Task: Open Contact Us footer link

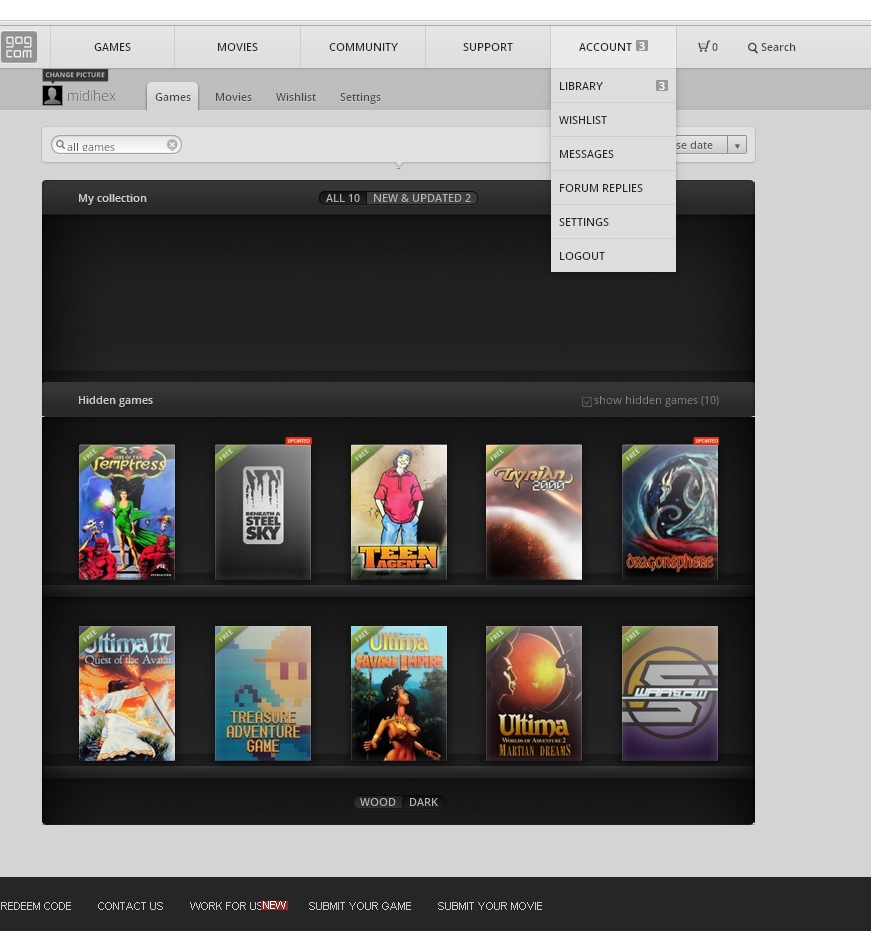Action: 130,906
